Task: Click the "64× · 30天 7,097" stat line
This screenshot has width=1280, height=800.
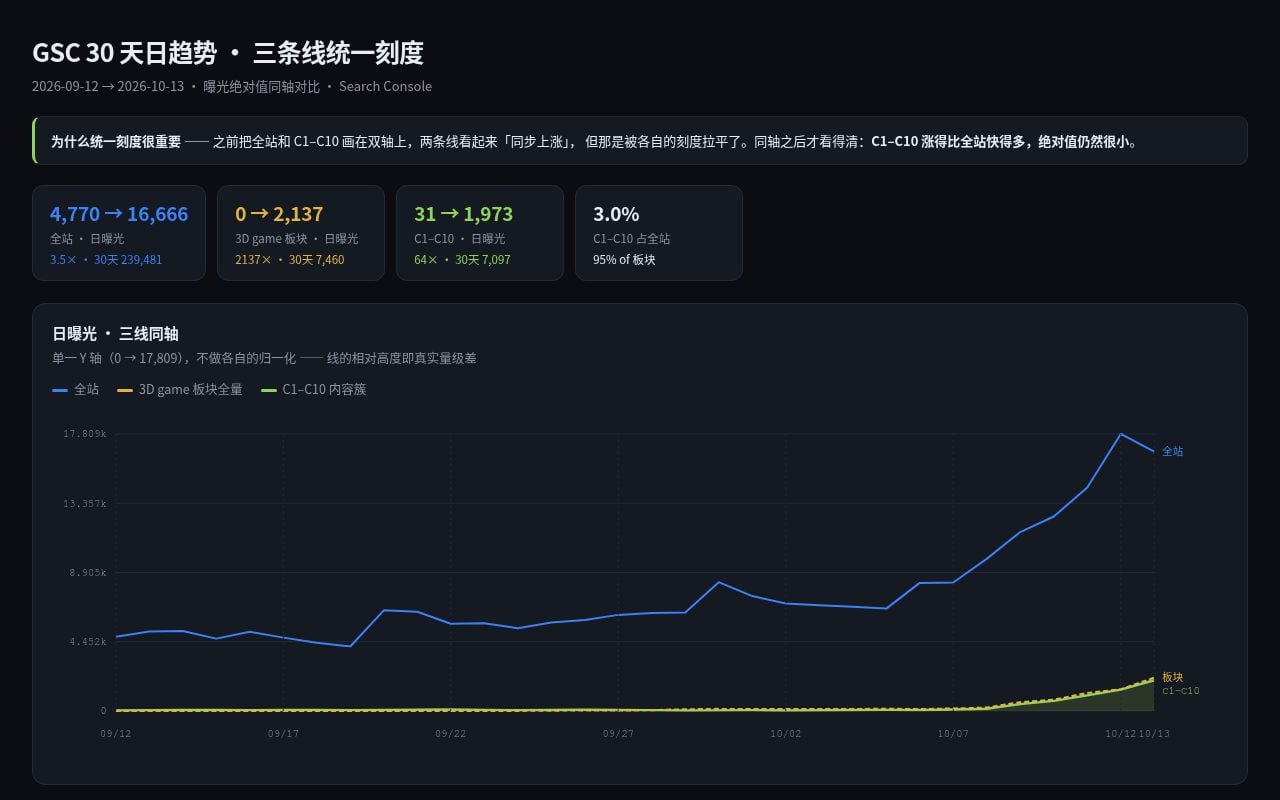Action: 462,260
